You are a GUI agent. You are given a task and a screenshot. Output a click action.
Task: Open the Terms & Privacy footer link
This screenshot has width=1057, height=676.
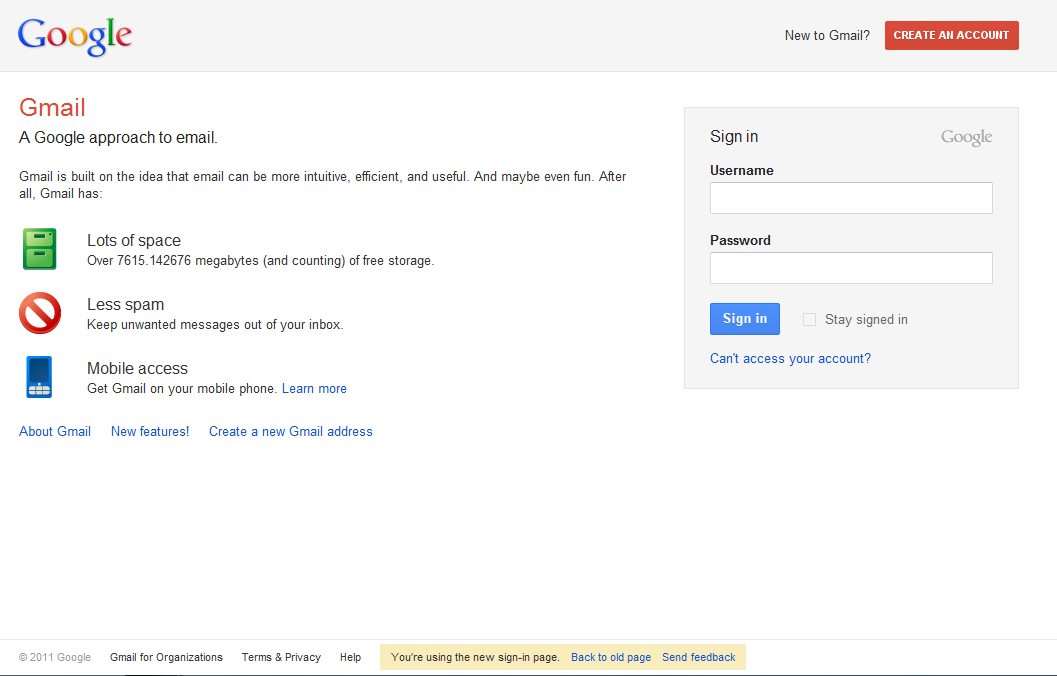pos(281,657)
